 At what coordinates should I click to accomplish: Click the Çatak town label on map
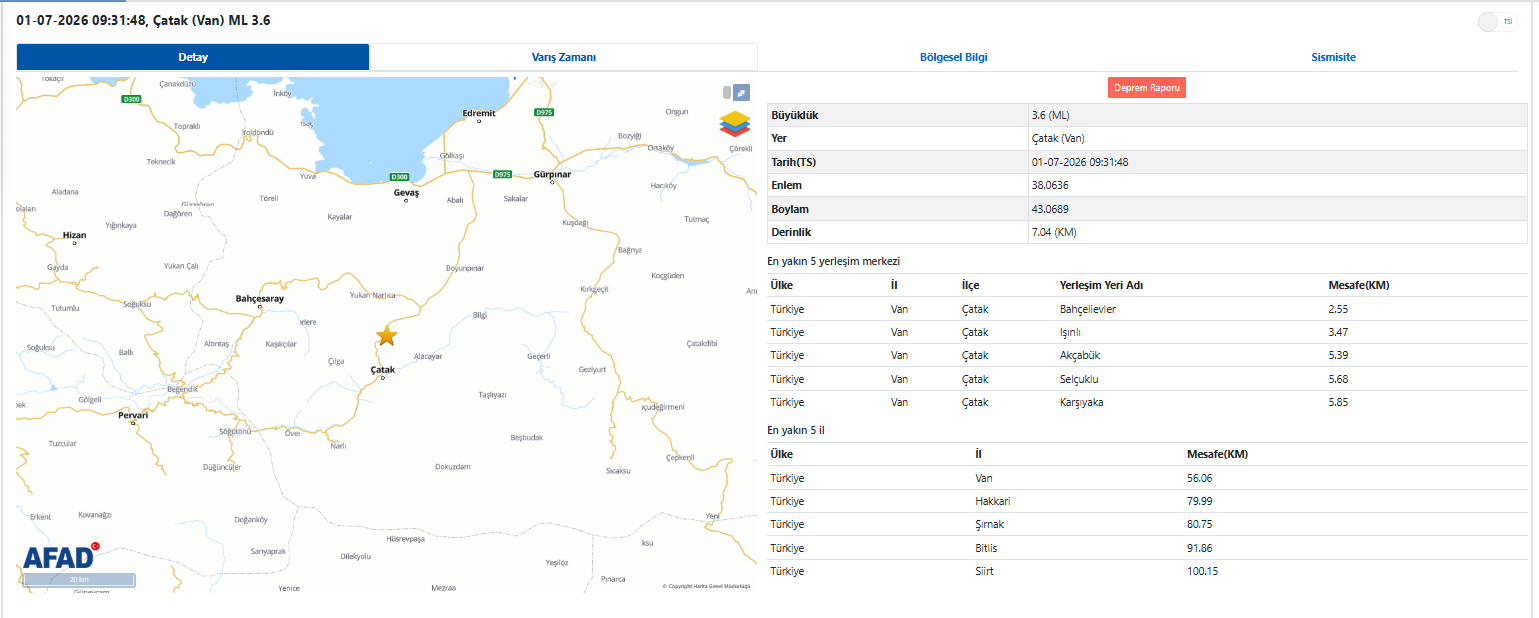click(x=383, y=370)
